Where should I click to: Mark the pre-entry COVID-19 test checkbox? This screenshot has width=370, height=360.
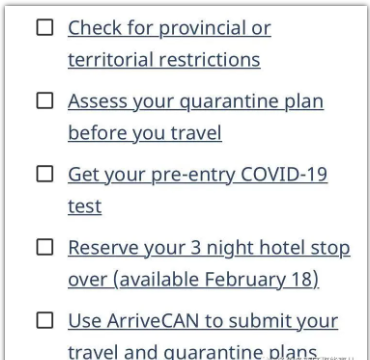click(45, 174)
